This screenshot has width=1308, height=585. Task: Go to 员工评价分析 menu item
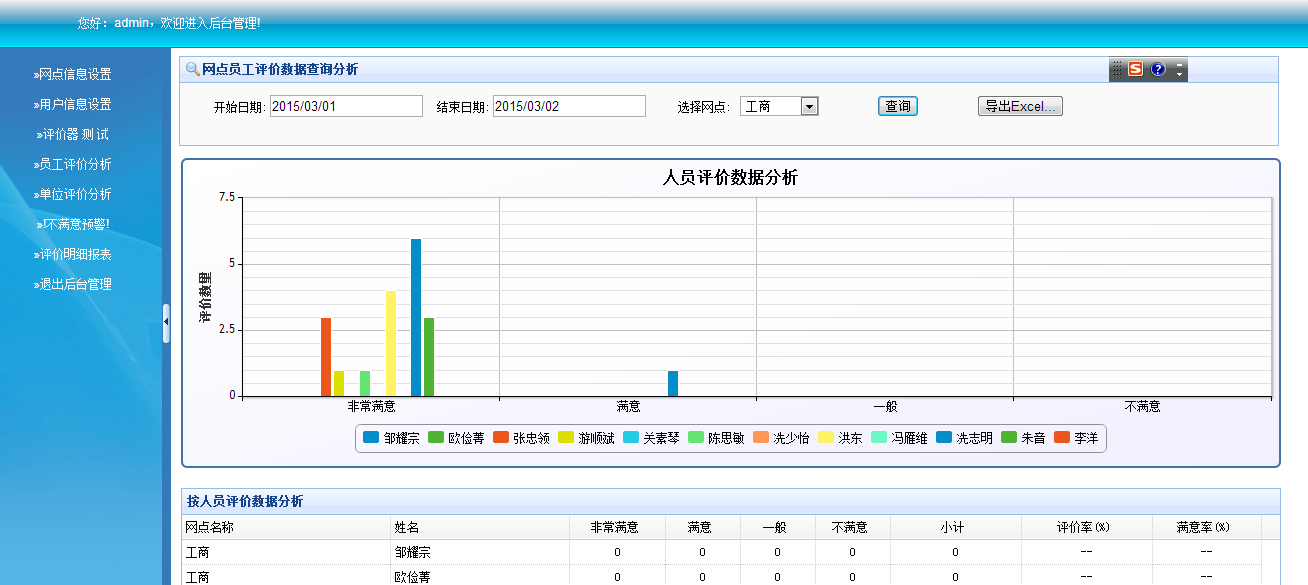pyautogui.click(x=73, y=164)
